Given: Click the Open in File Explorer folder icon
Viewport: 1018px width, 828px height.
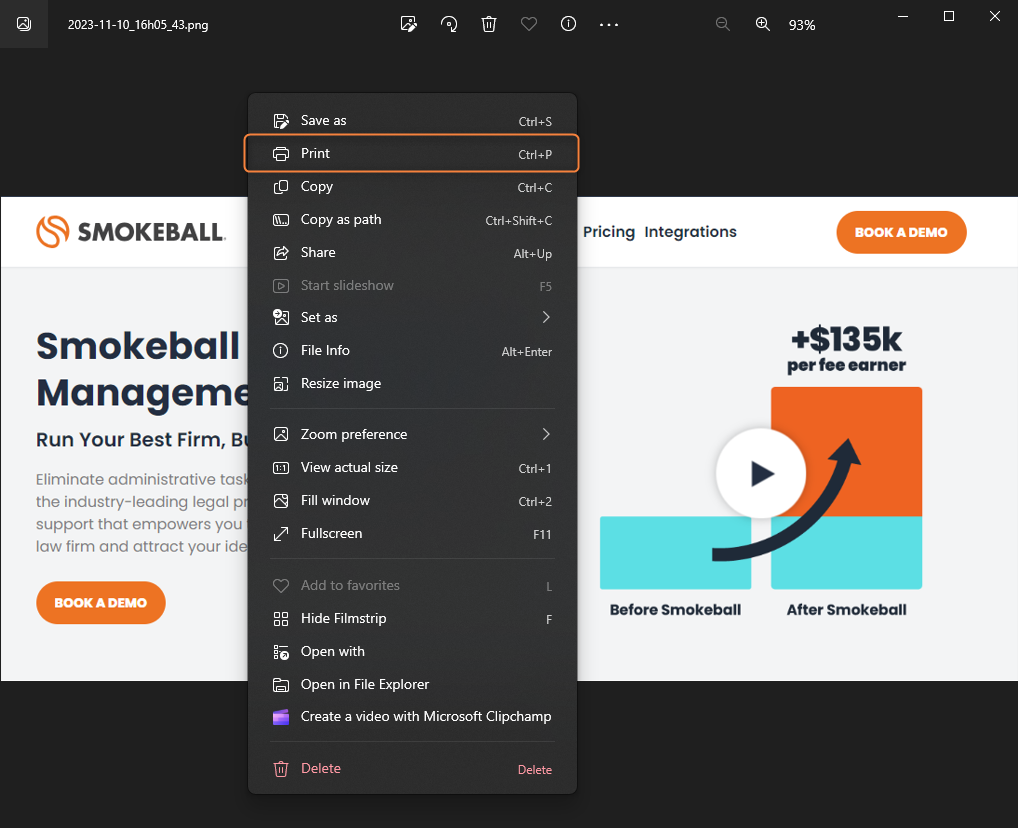Looking at the screenshot, I should pyautogui.click(x=280, y=684).
